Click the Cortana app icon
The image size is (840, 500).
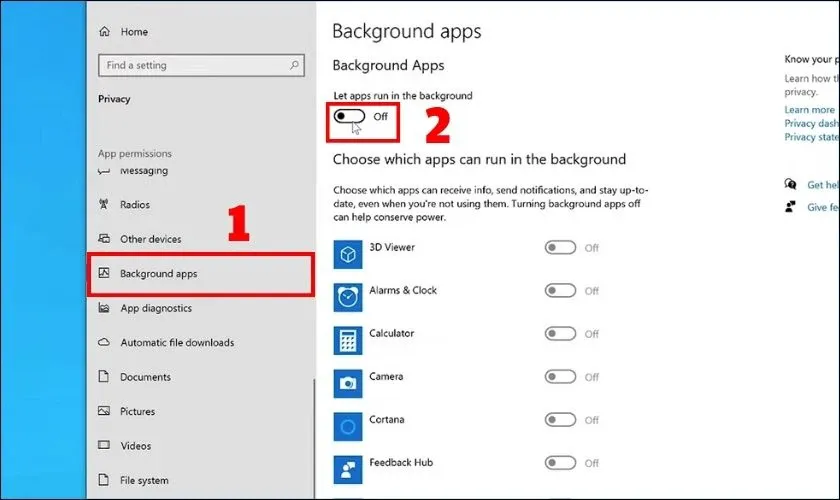pyautogui.click(x=348, y=427)
